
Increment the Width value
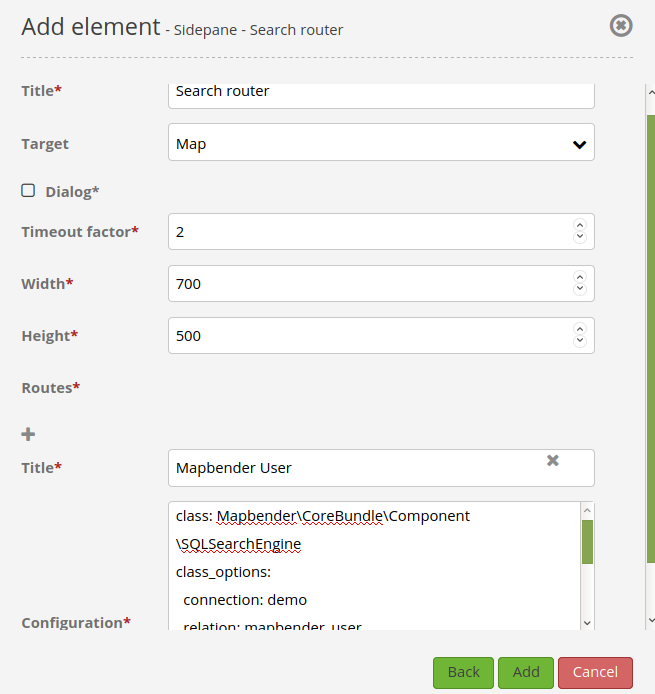[x=579, y=278]
